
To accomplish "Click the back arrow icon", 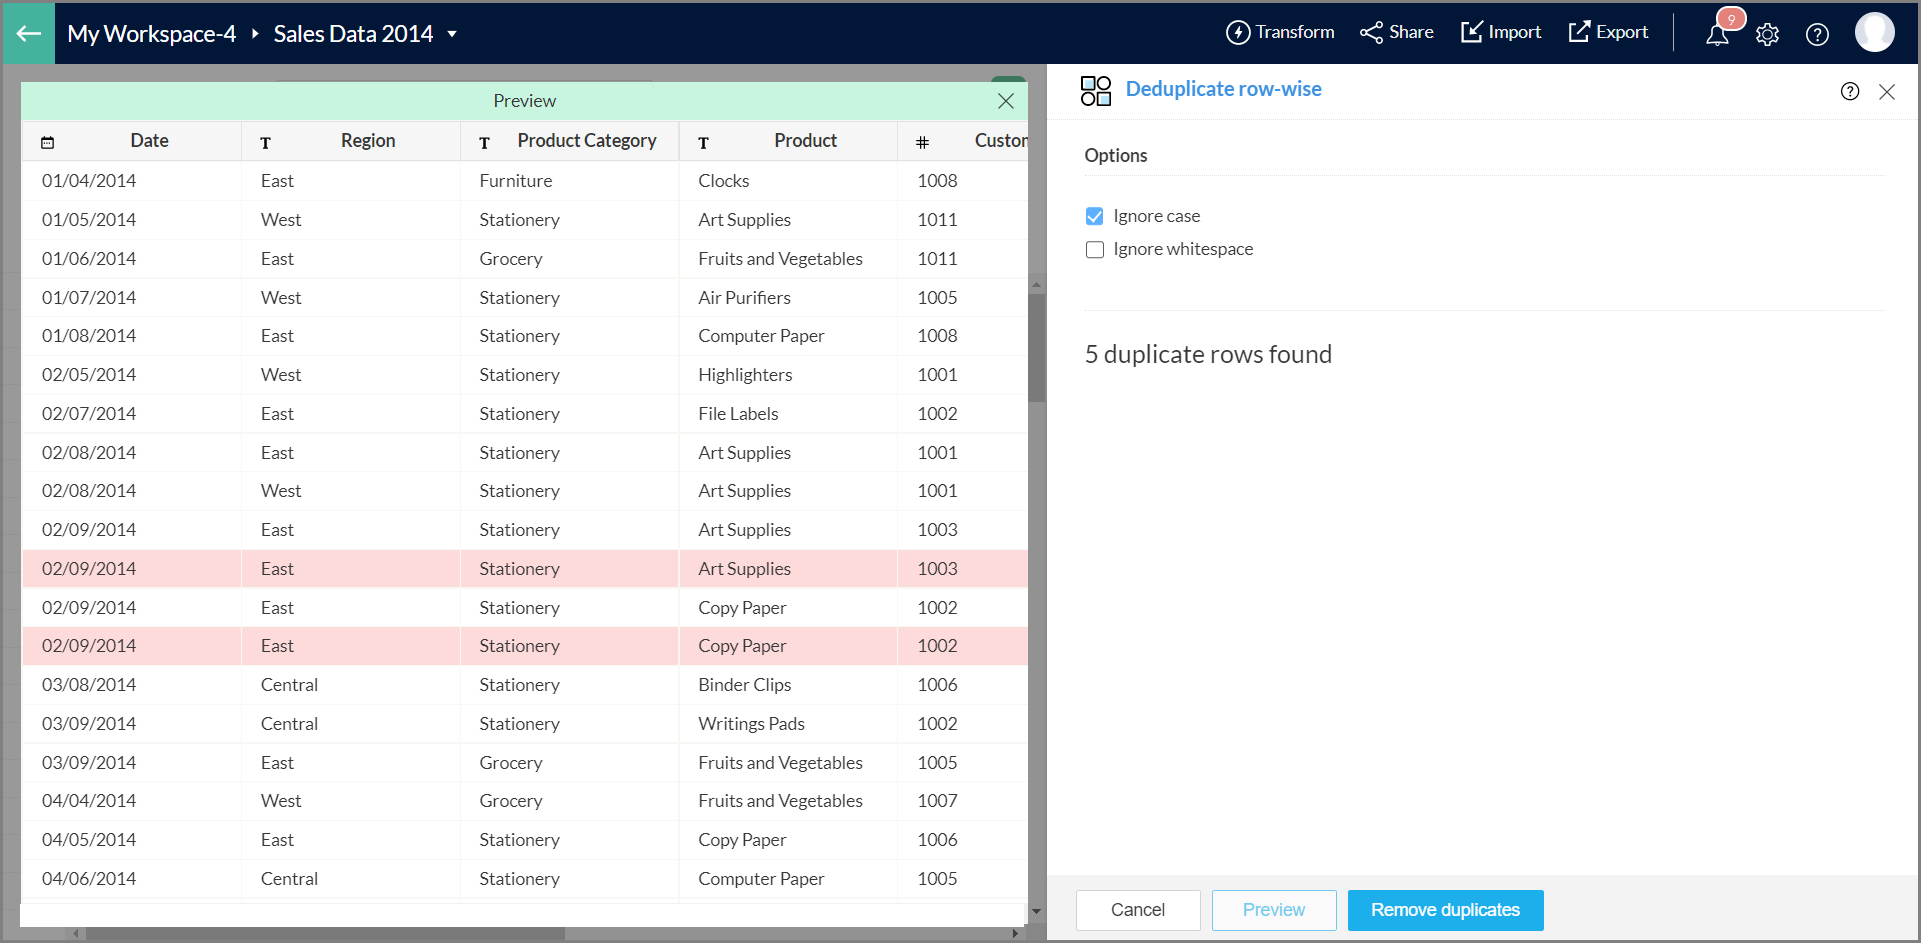I will pyautogui.click(x=29, y=34).
